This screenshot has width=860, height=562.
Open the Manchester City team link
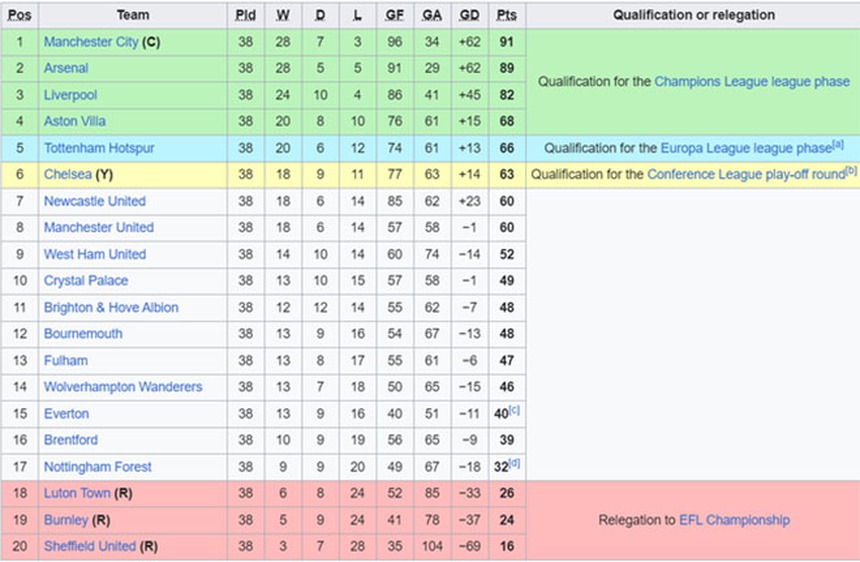(x=91, y=42)
